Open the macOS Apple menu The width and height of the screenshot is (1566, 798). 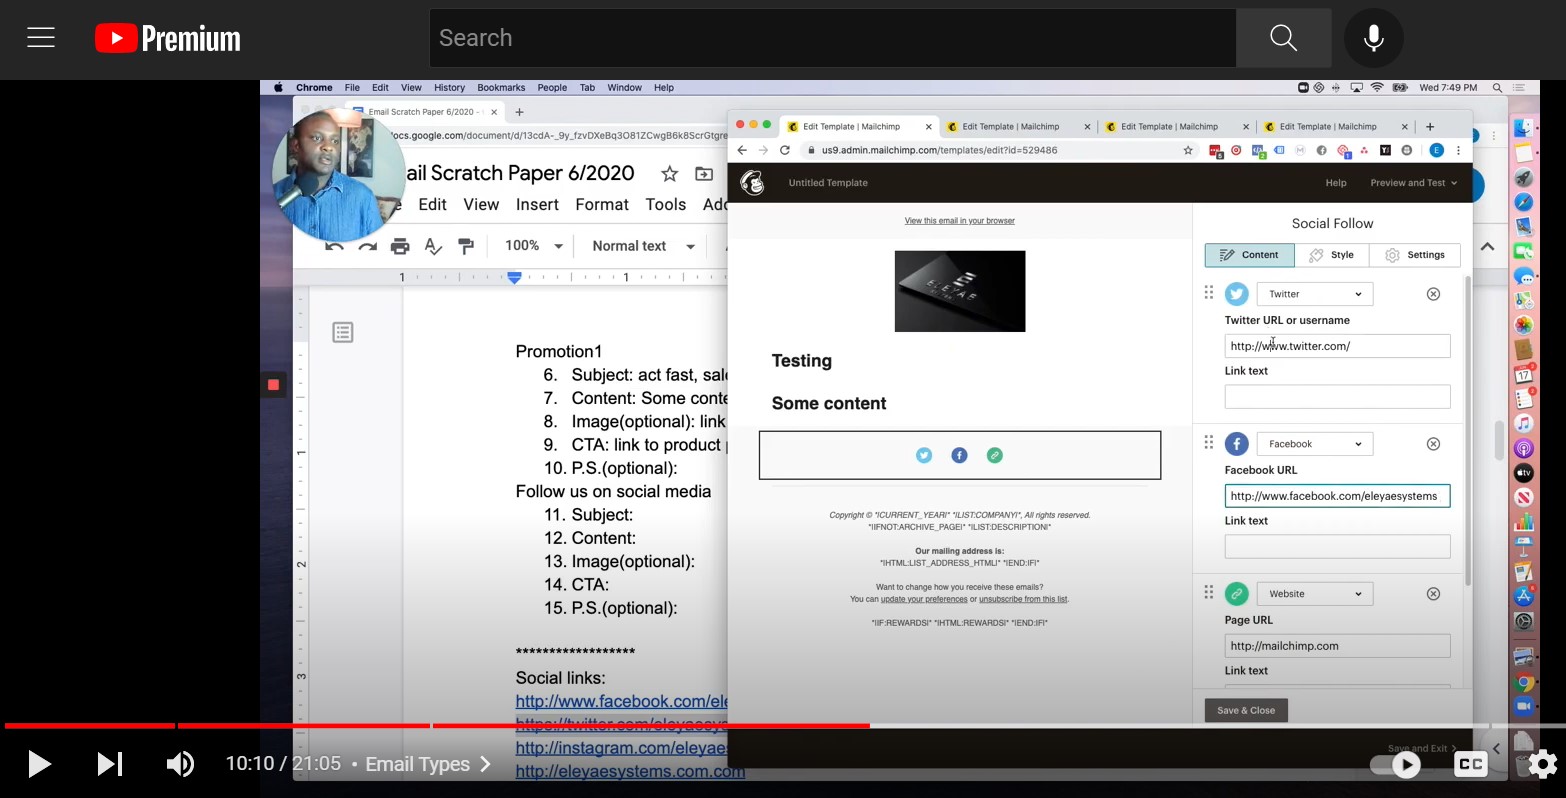[278, 88]
